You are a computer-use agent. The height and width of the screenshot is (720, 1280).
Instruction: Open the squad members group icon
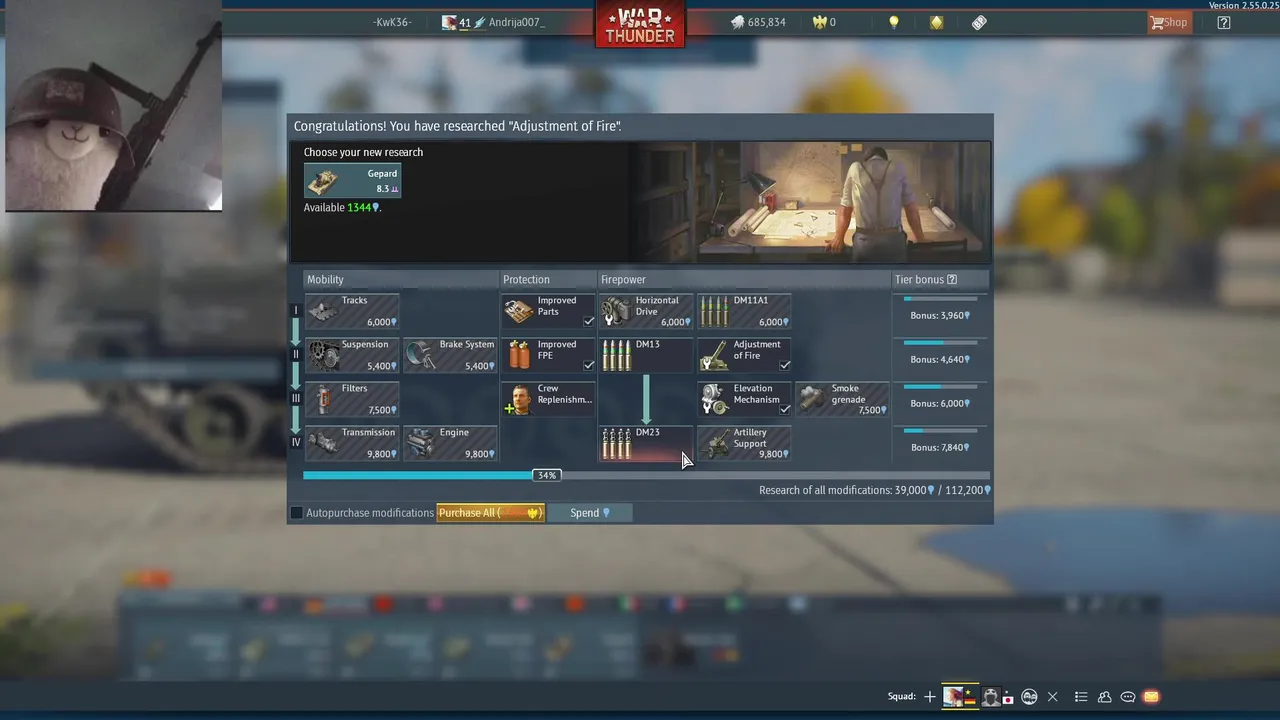tap(1029, 697)
